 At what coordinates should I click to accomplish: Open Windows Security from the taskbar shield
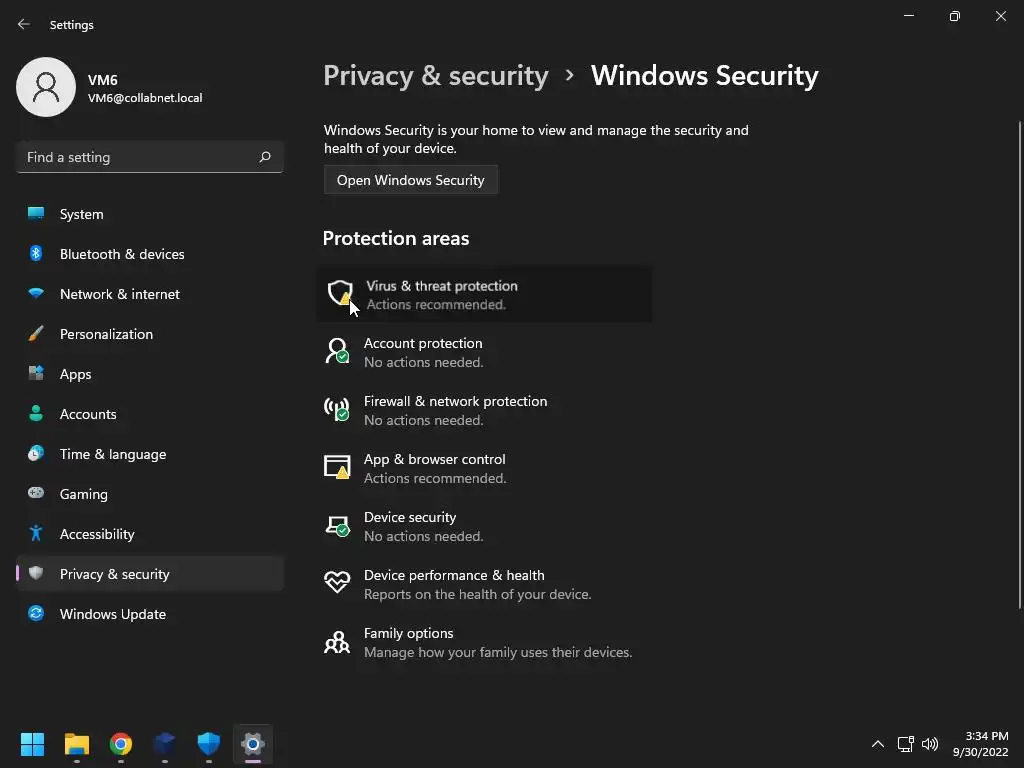click(208, 744)
